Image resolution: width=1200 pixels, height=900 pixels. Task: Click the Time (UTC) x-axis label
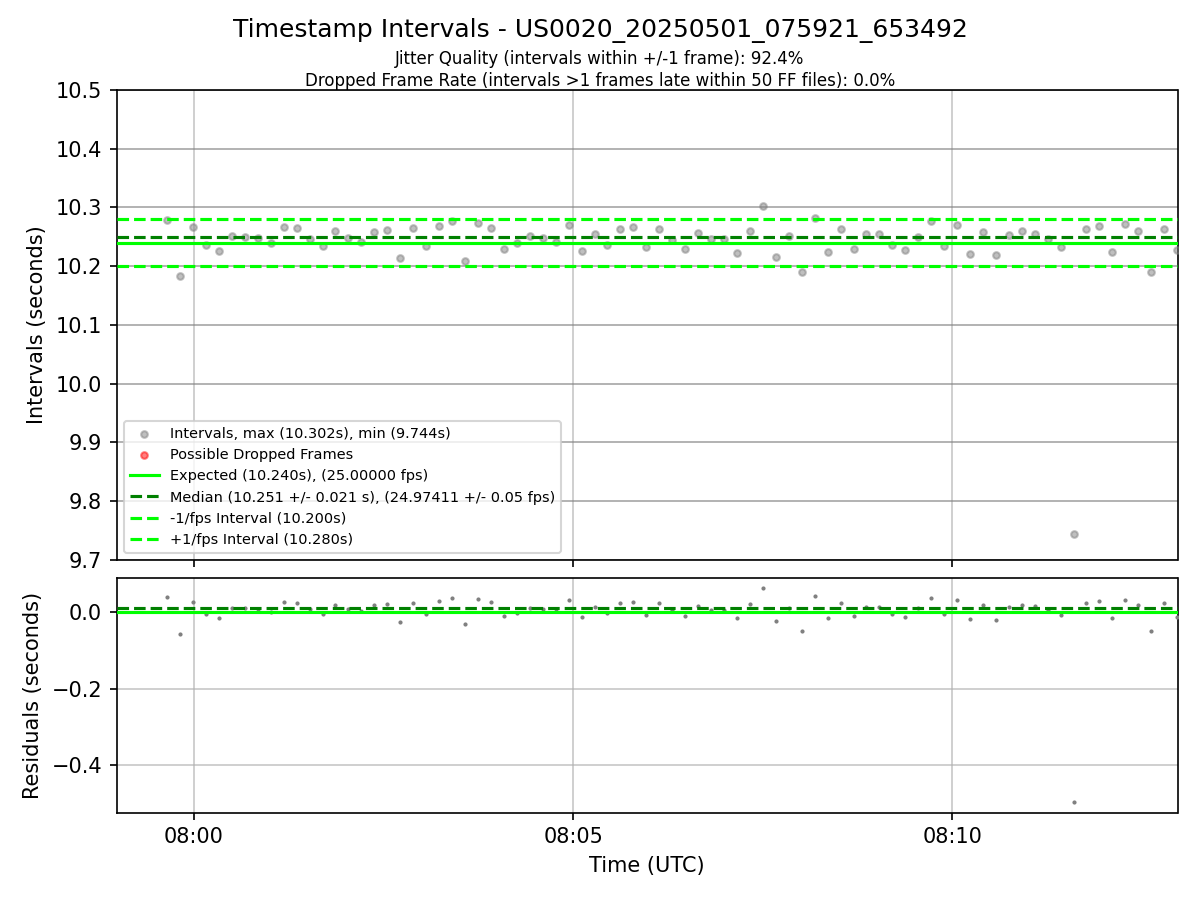(646, 865)
